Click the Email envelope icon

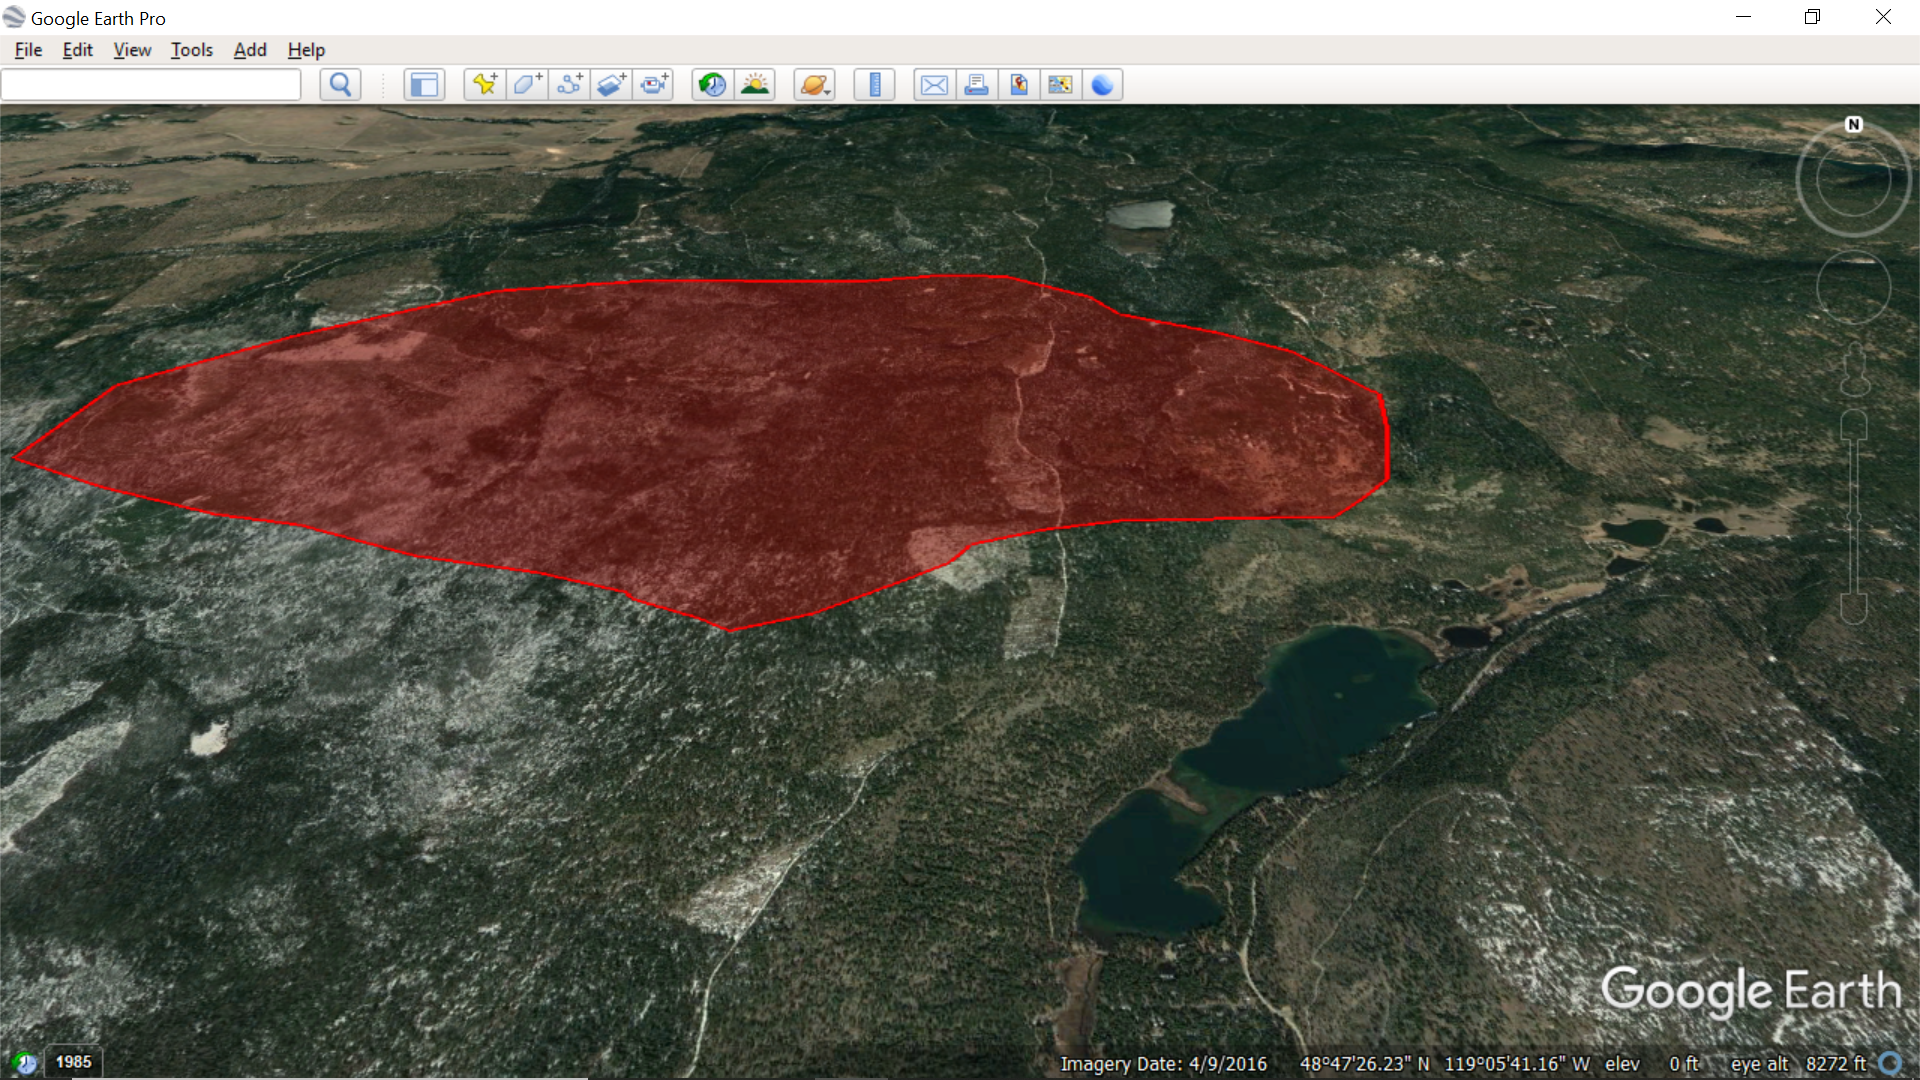coord(934,85)
